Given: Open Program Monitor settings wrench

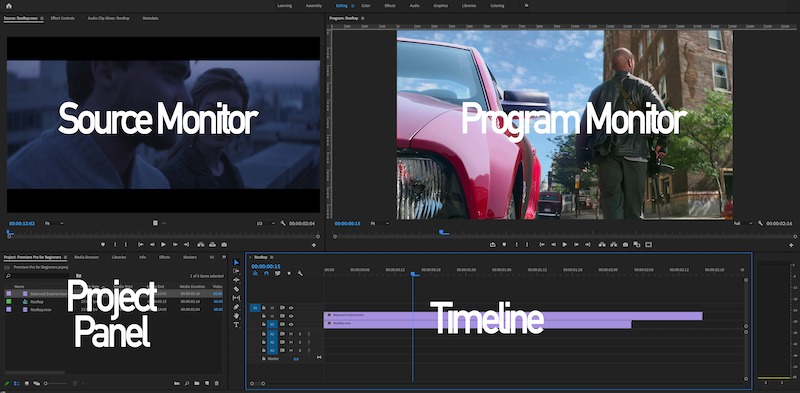Looking at the screenshot, I should click(x=760, y=223).
